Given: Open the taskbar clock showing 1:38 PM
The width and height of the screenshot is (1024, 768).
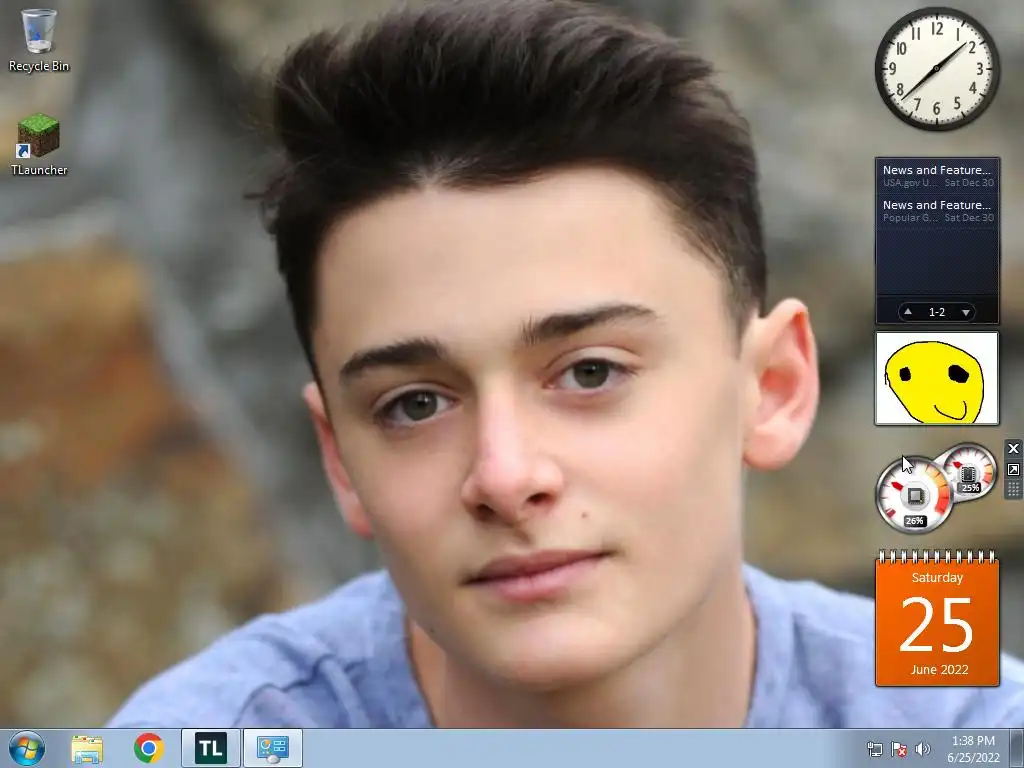Looking at the screenshot, I should pyautogui.click(x=973, y=749).
